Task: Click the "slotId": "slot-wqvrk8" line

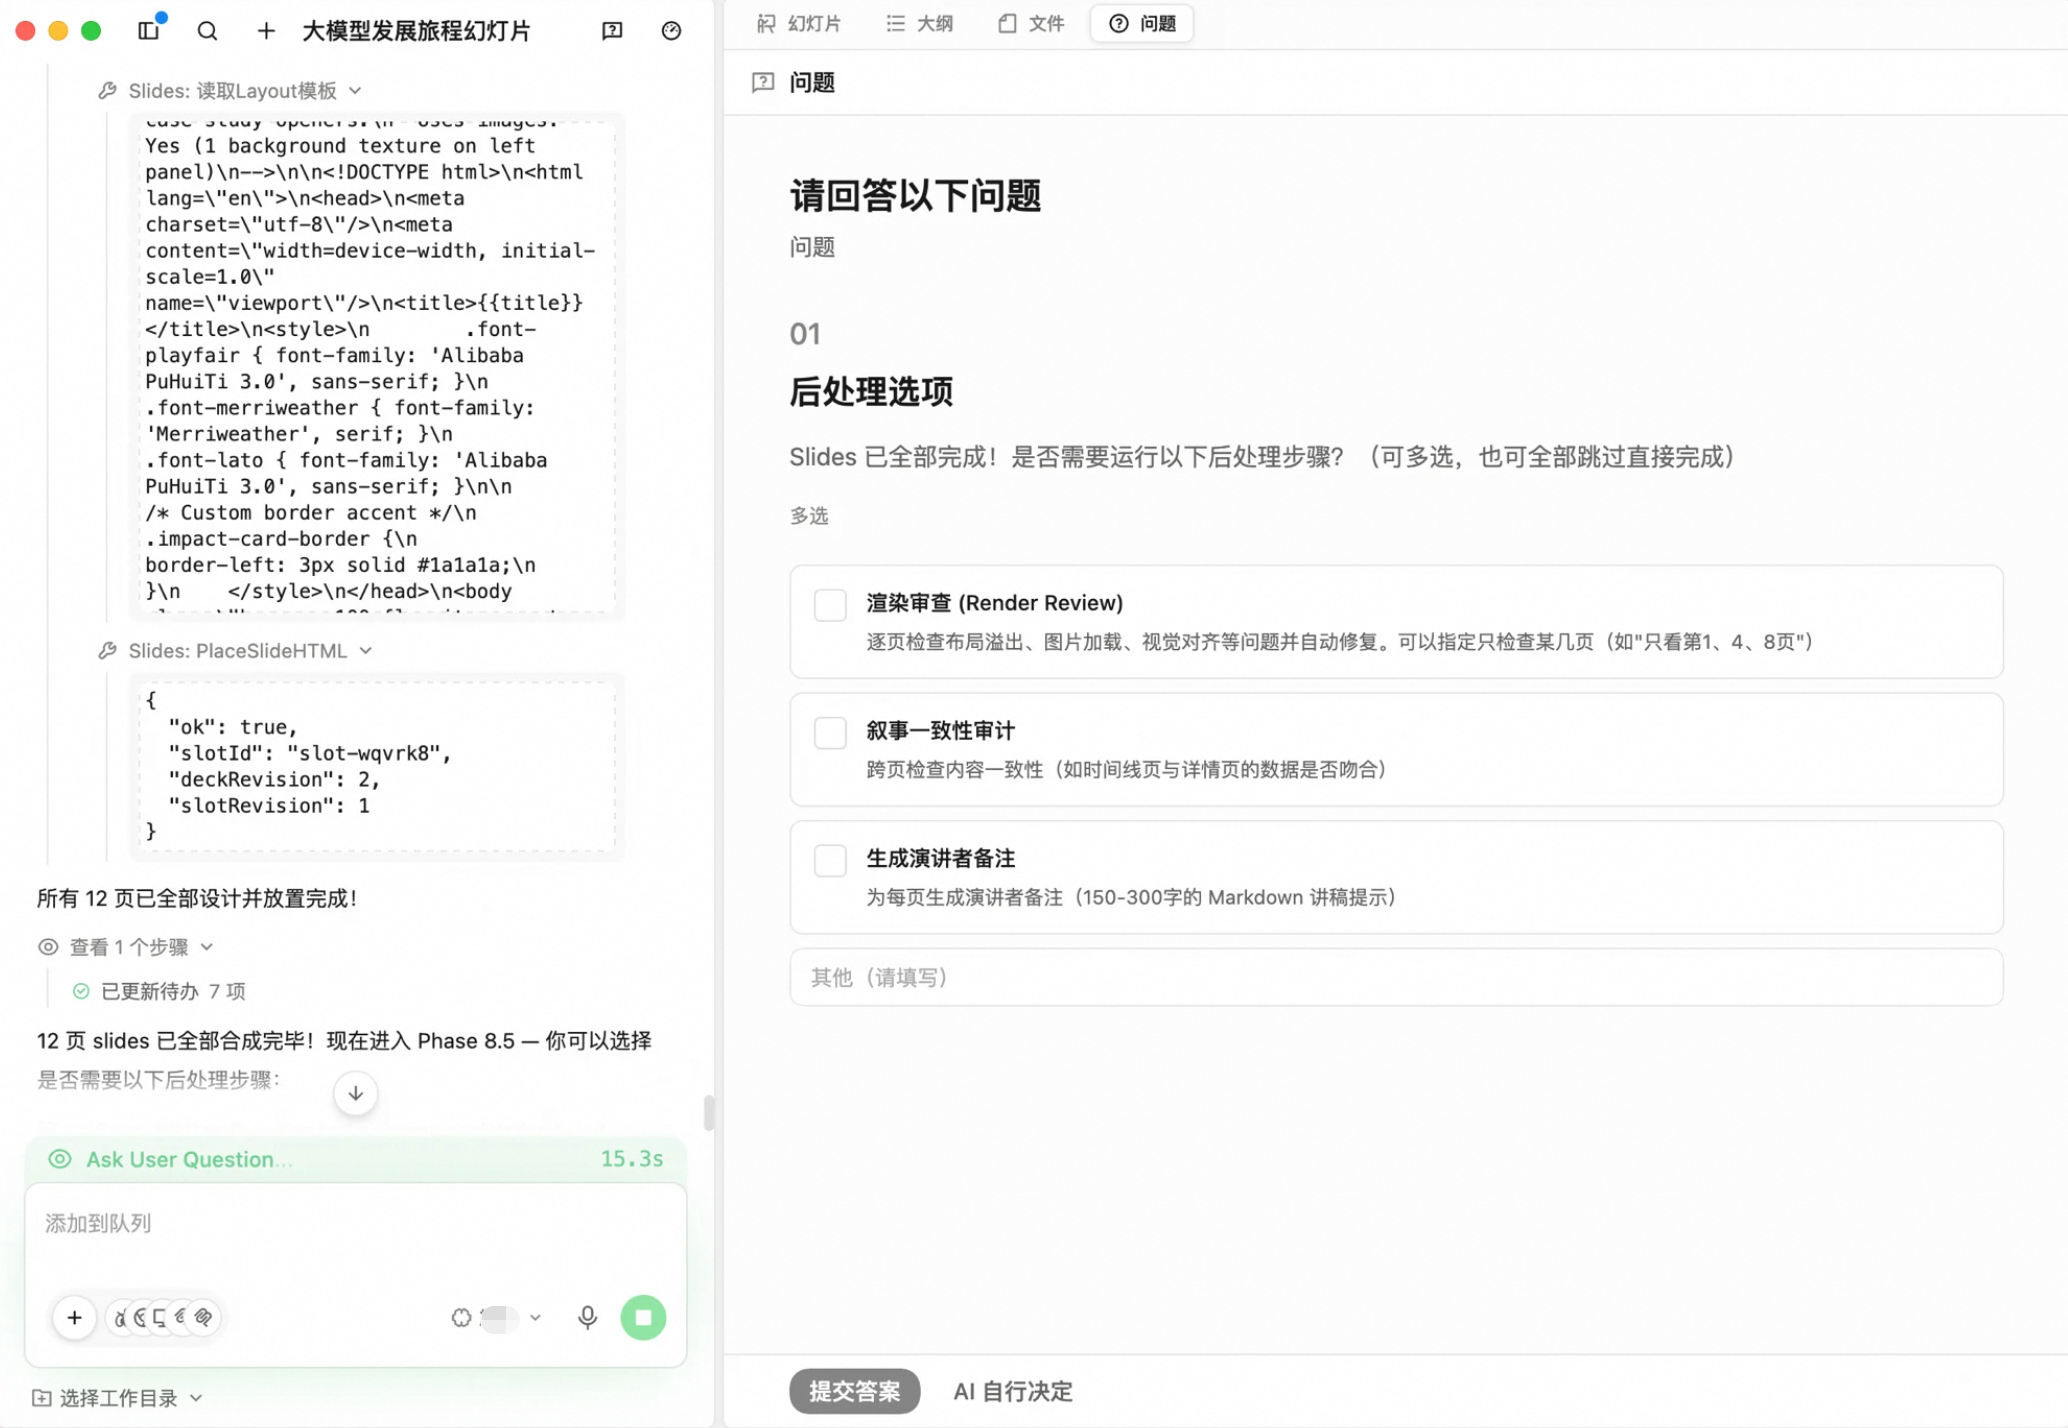Action: pos(309,753)
